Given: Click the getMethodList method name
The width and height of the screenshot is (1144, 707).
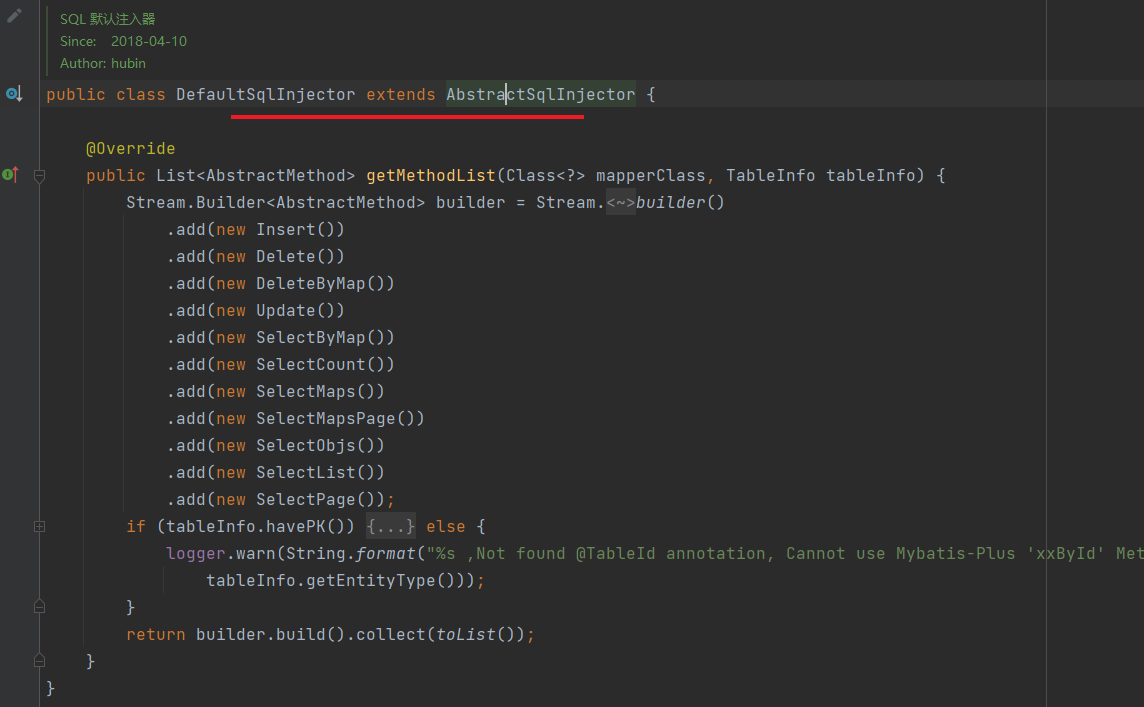Looking at the screenshot, I should pos(430,176).
